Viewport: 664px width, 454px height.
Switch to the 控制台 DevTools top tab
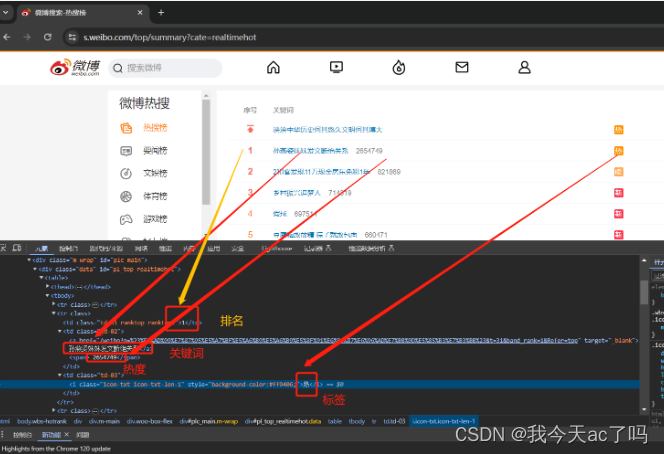click(x=68, y=249)
